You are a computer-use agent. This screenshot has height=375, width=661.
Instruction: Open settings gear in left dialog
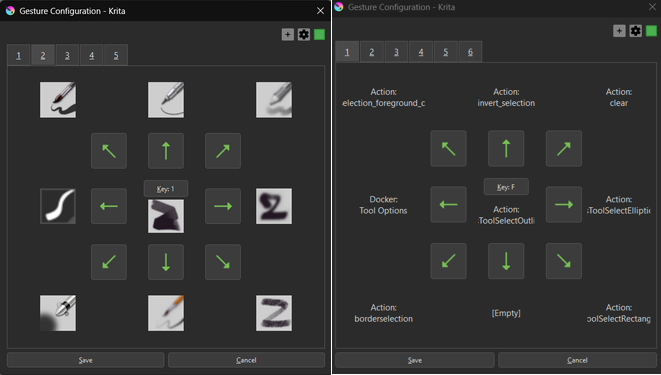coord(304,34)
